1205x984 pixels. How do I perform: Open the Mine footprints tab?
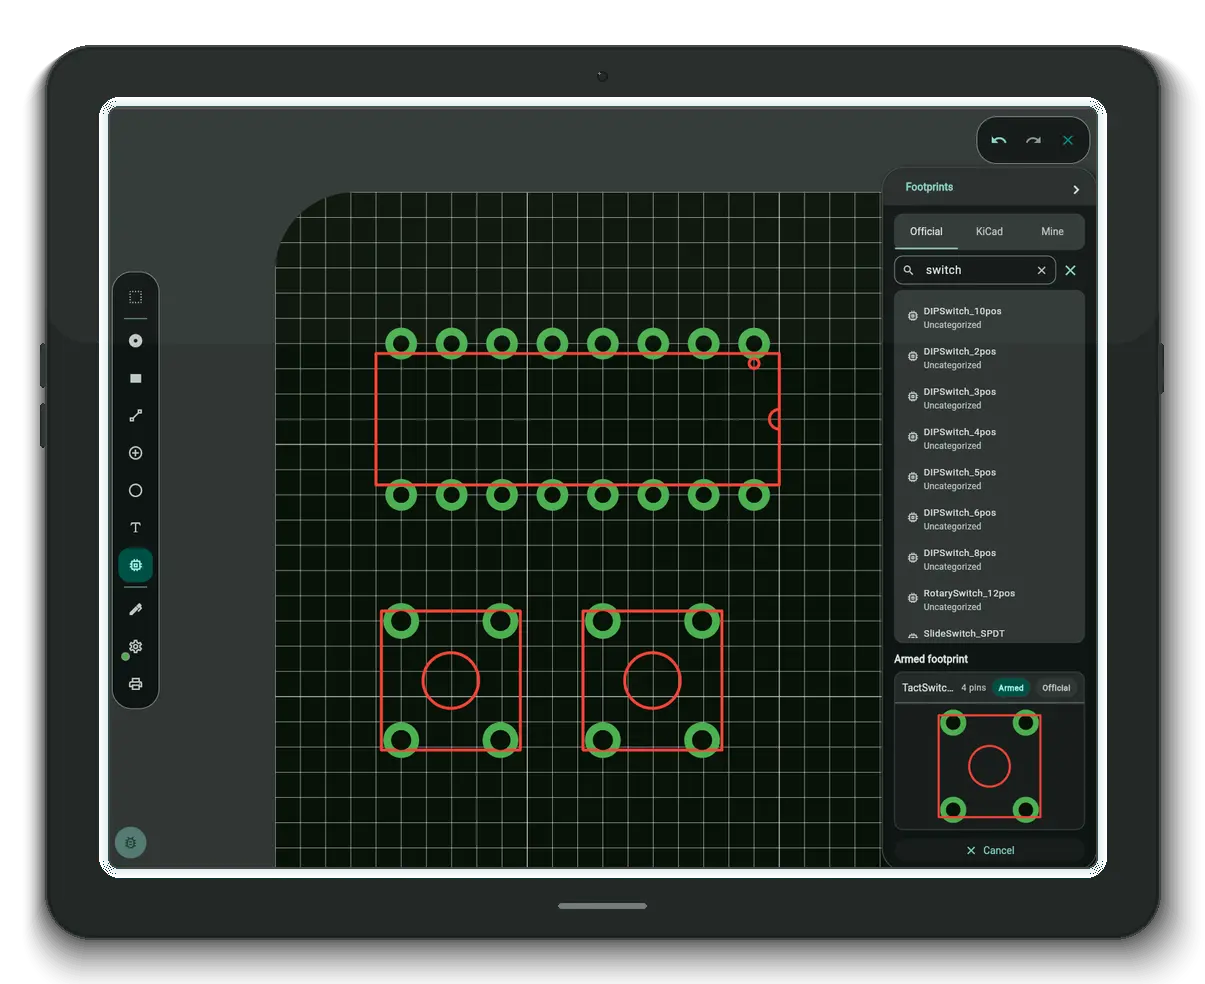(x=1052, y=231)
